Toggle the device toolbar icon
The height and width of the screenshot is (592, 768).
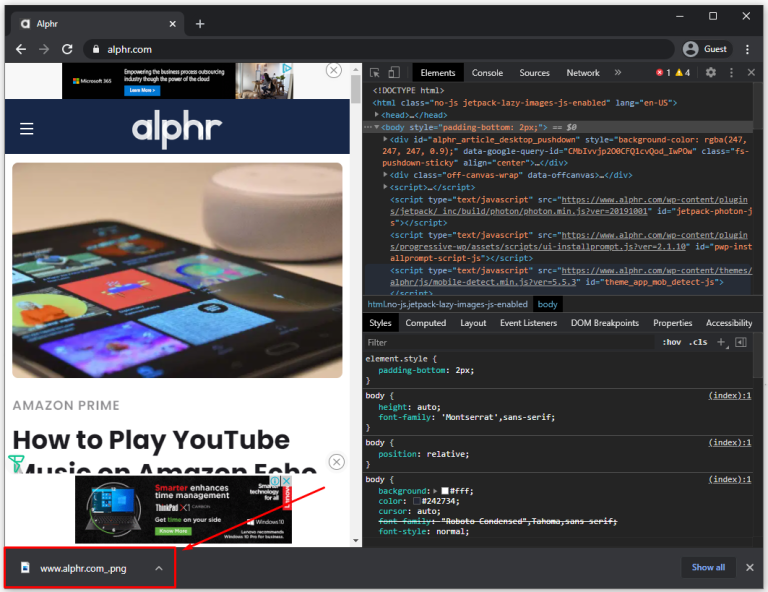[x=394, y=73]
